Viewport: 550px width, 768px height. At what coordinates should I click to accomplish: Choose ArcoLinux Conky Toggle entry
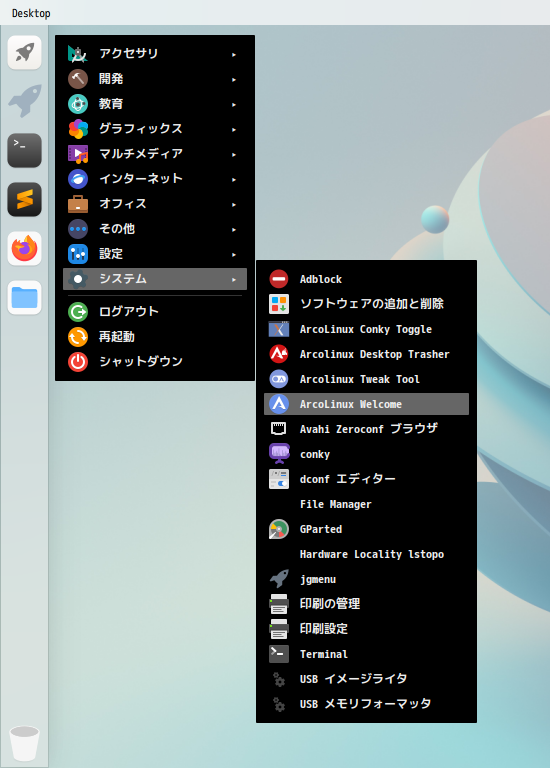pyautogui.click(x=366, y=329)
